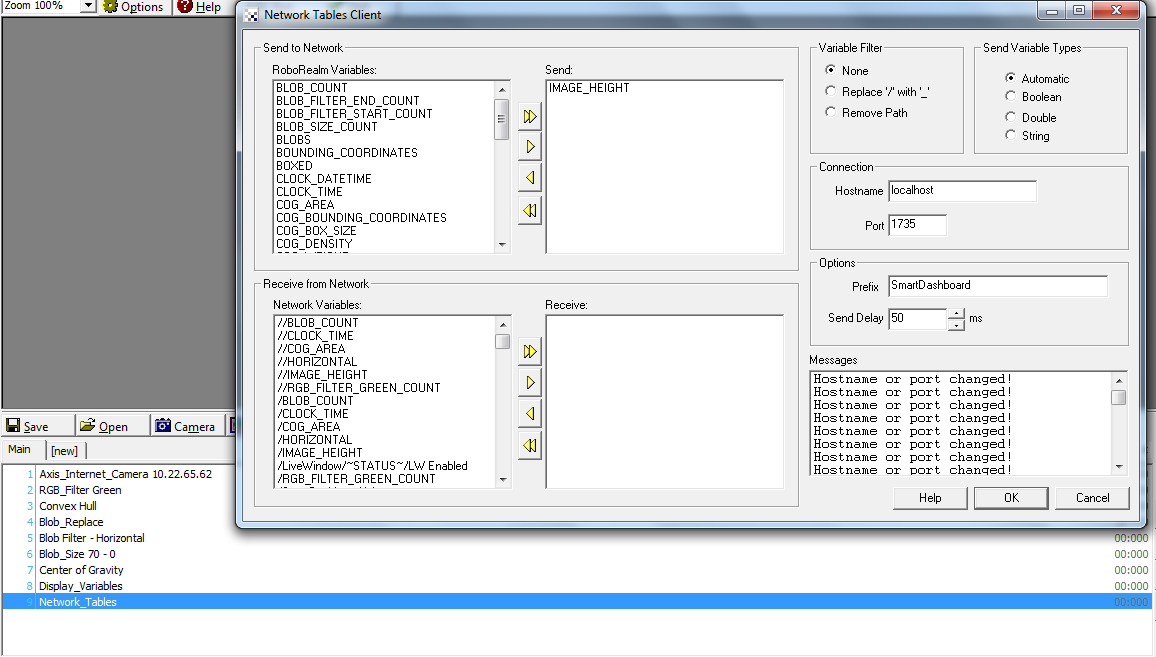Click the Help button in dialog
Screen dimensions: 1156x657
pos(930,498)
